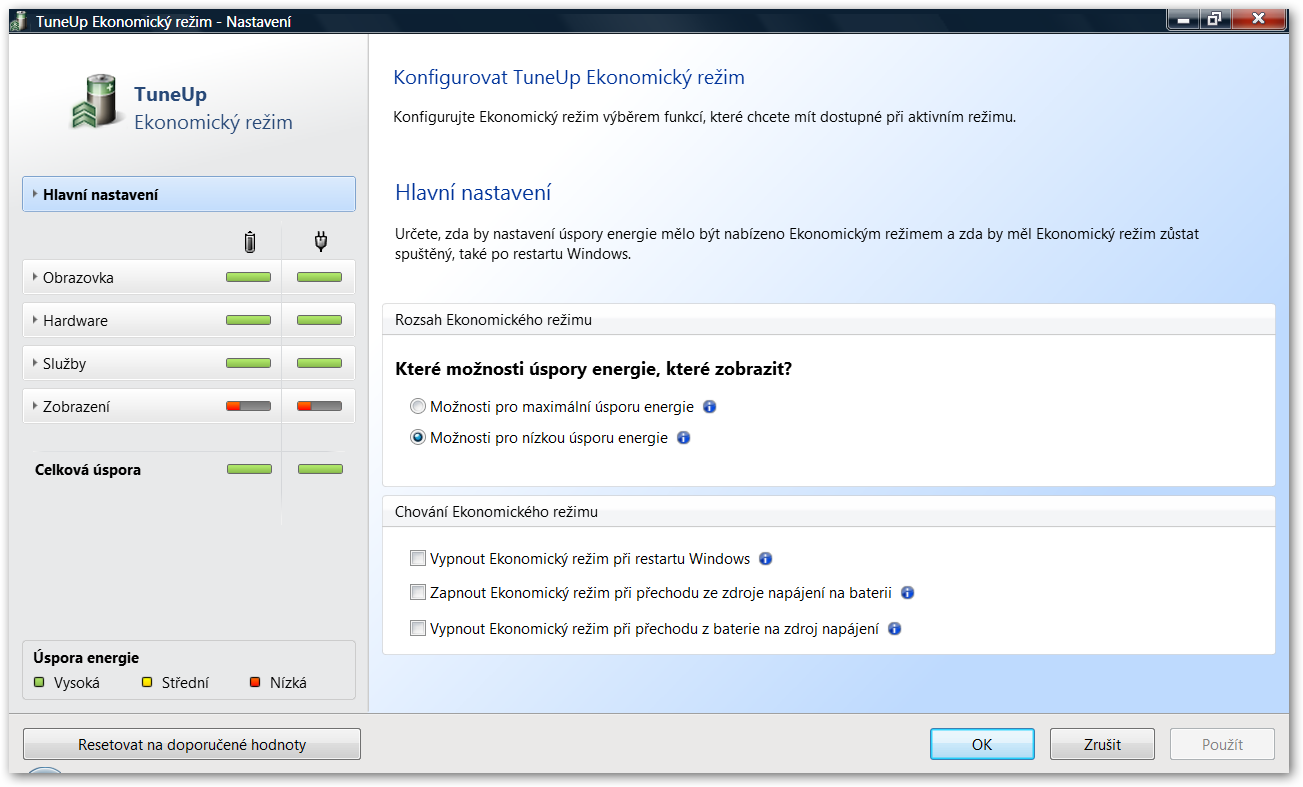Click the info icon next to nízkou úsporu energie

click(x=684, y=438)
